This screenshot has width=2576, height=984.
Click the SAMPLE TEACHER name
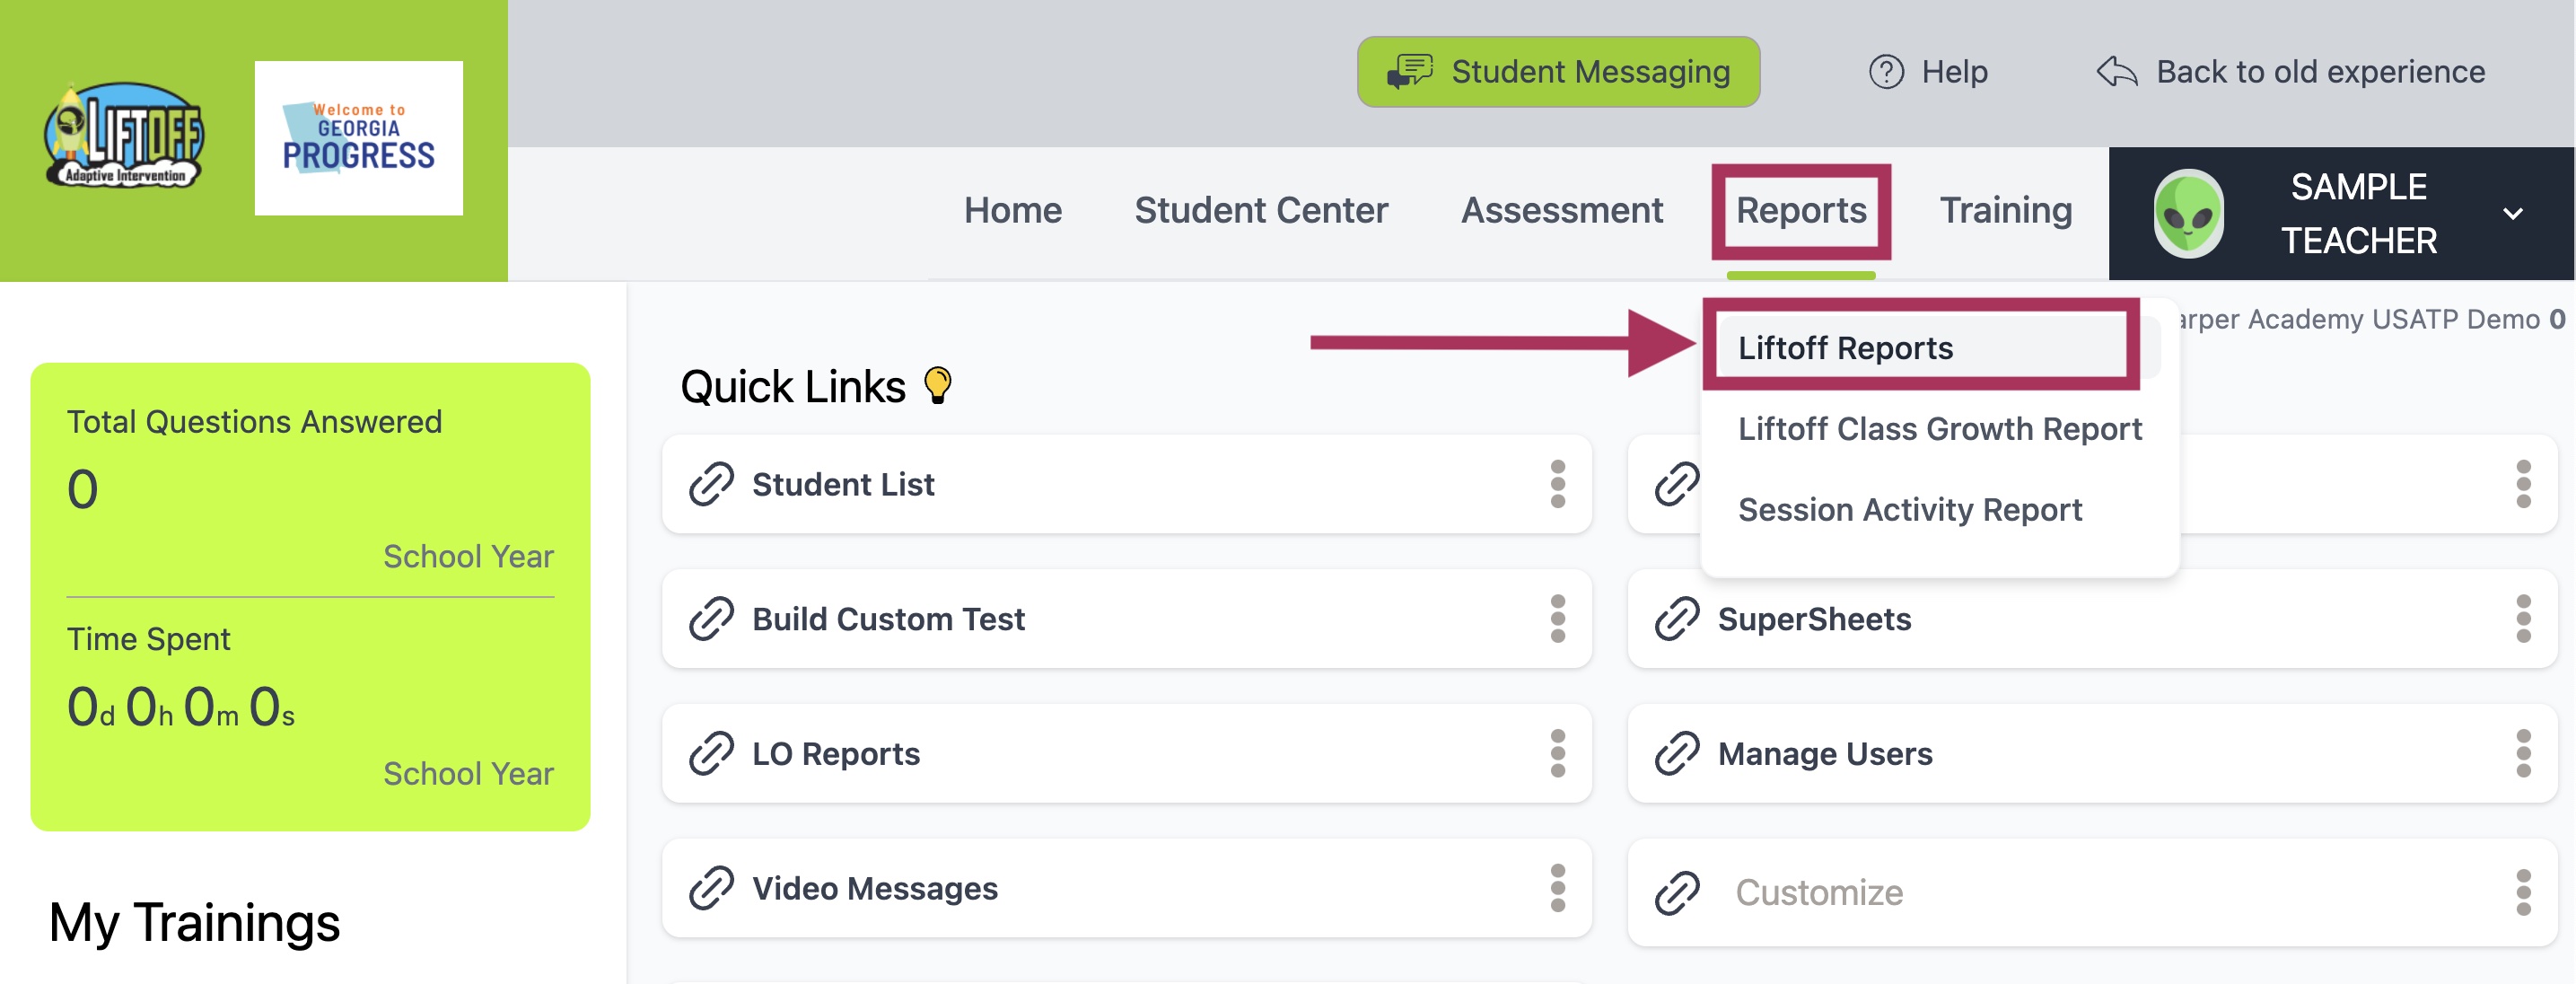point(2358,214)
